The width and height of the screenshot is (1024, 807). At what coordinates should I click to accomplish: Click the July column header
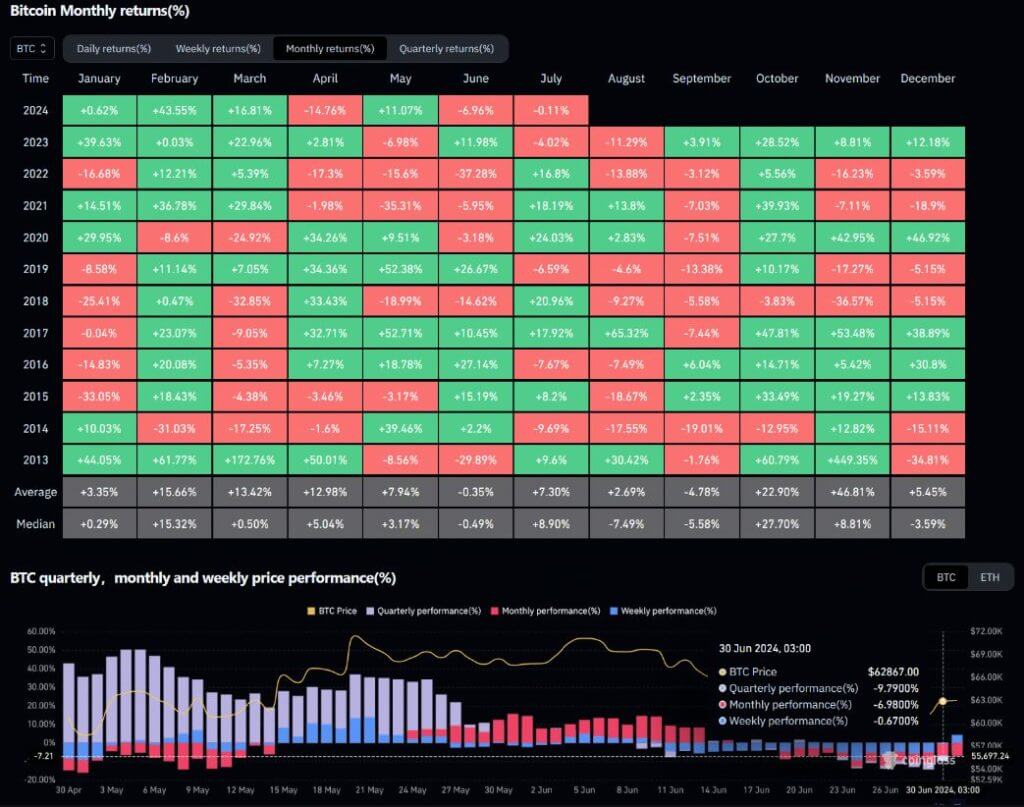tap(551, 78)
